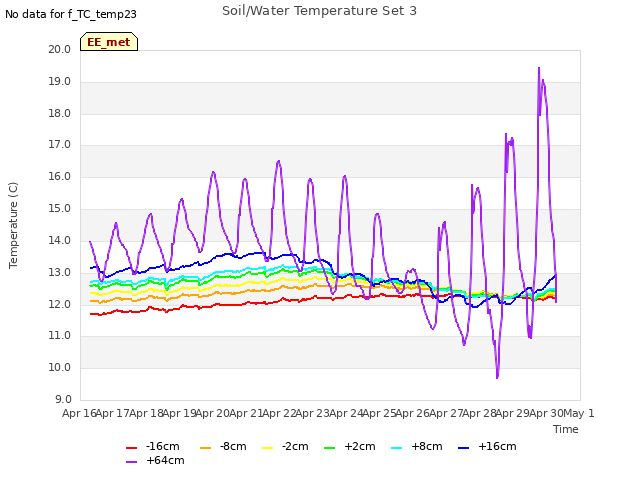Screen dimensions: 640x480
Task: Click the Apr 20 x-axis date label
Action: pos(212,413)
